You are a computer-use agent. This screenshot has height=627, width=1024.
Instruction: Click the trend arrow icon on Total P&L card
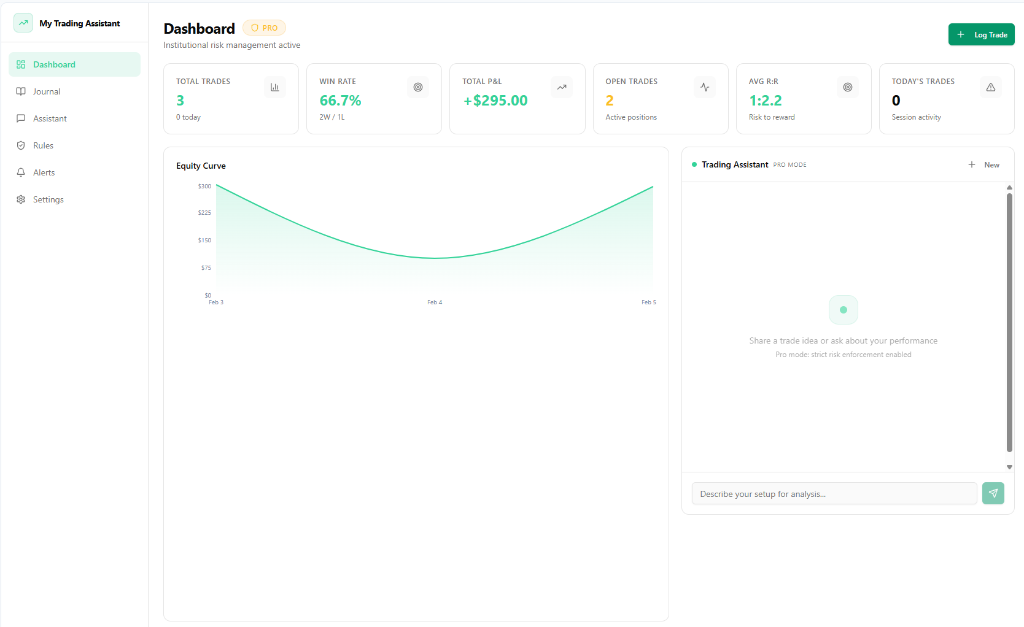point(562,88)
